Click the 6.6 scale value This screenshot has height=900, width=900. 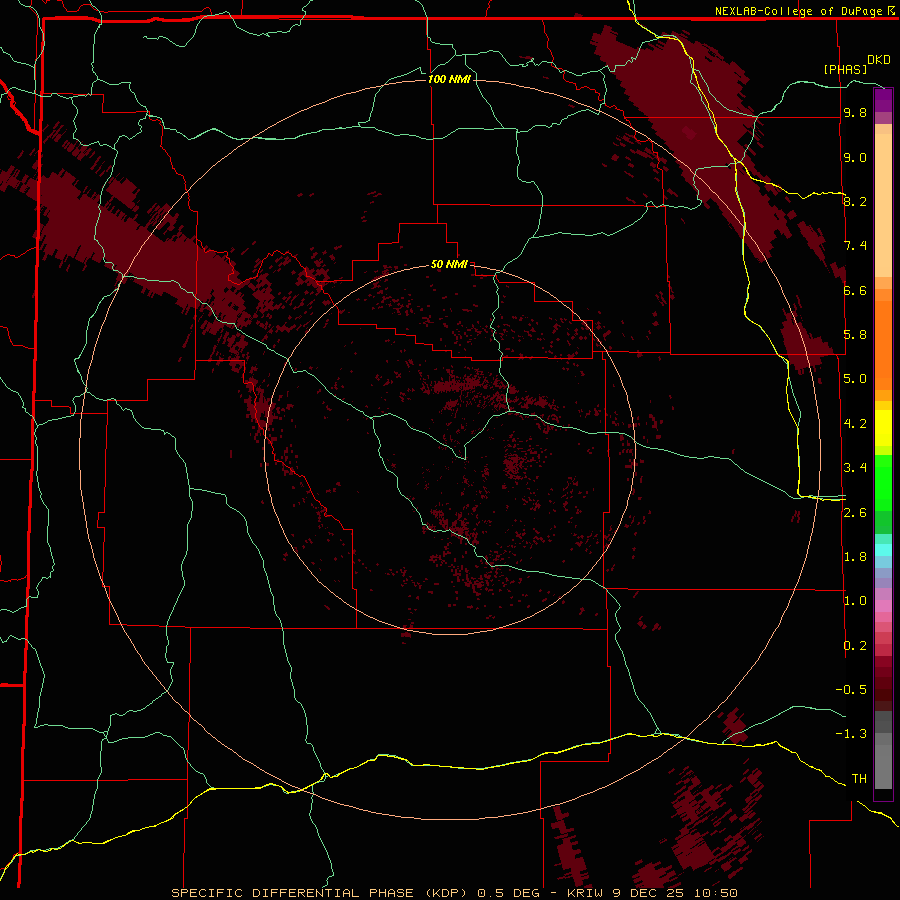[x=855, y=290]
